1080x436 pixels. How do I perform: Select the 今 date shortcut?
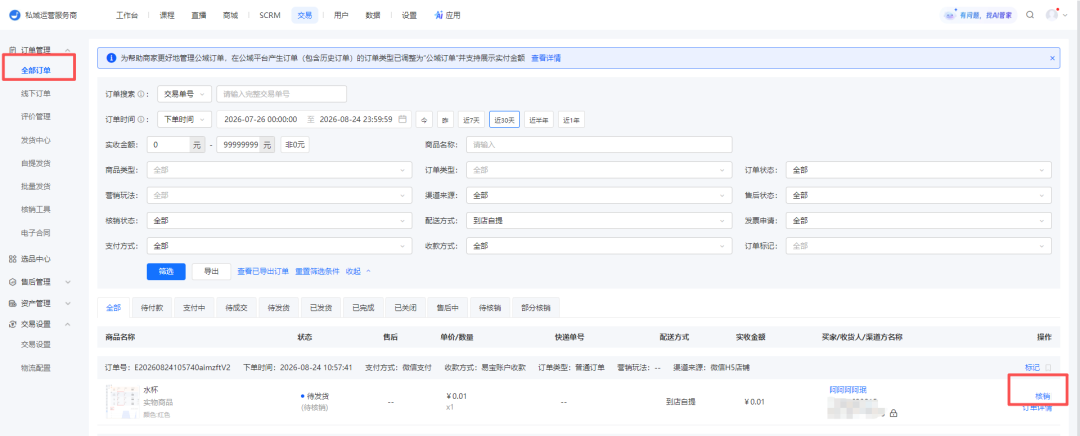[426, 120]
